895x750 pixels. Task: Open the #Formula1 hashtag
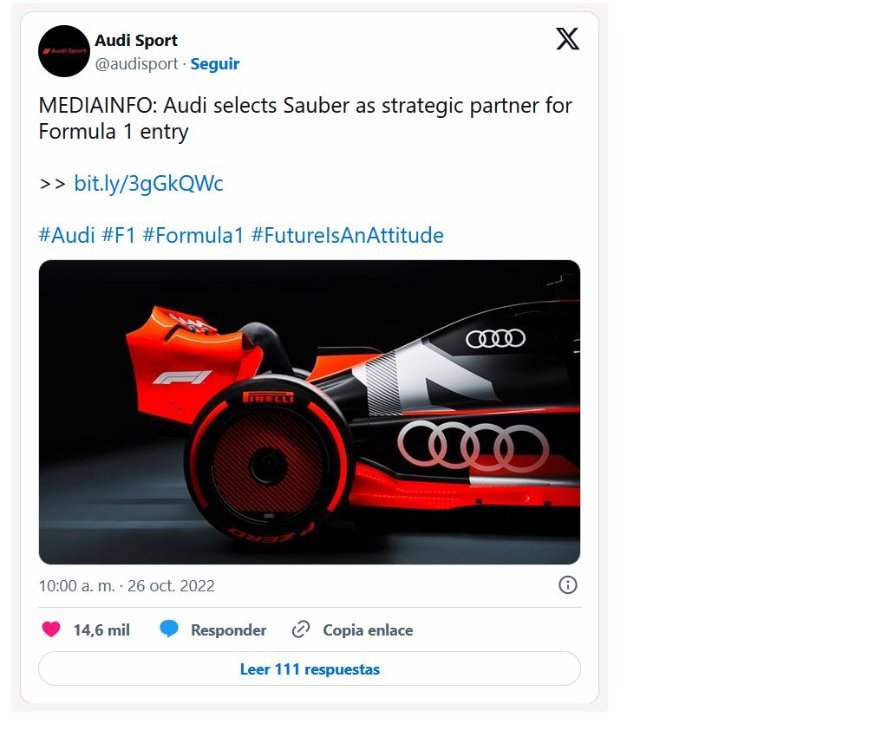click(x=193, y=235)
